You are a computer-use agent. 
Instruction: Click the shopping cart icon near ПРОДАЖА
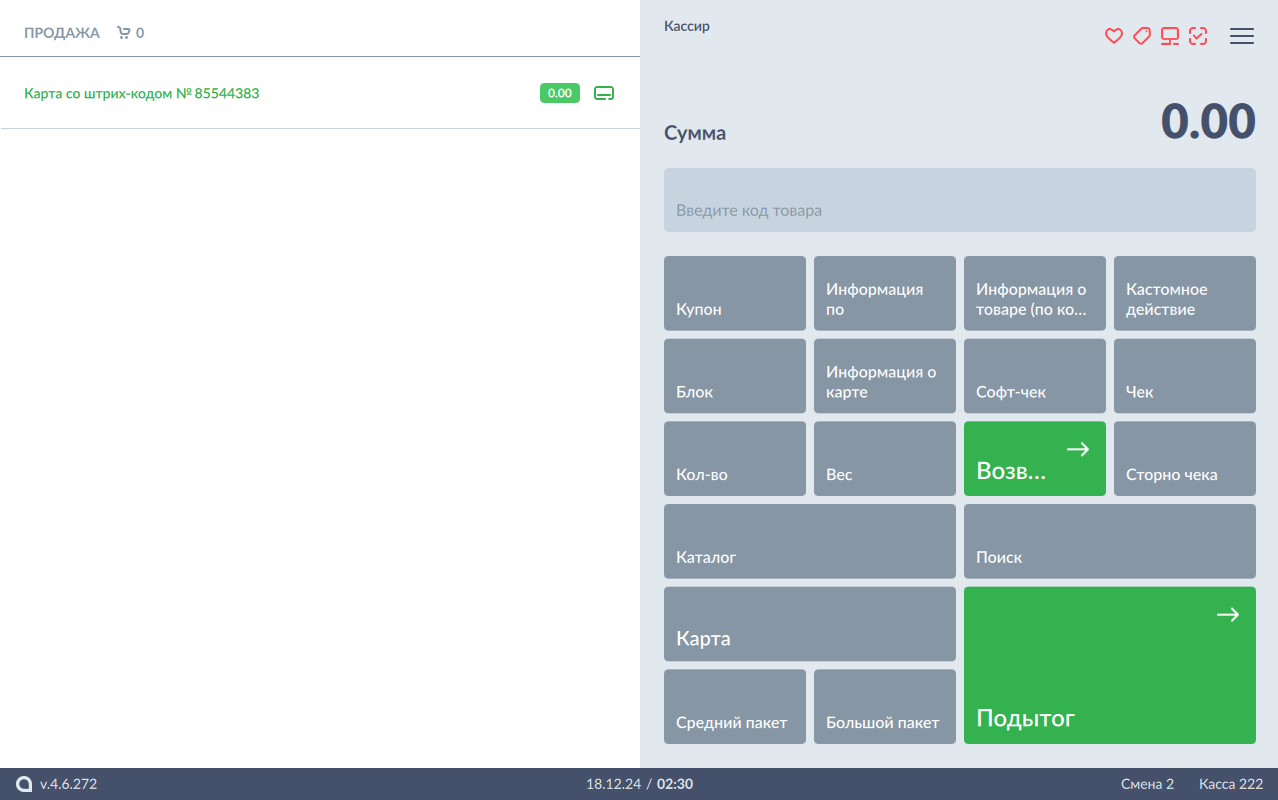(x=124, y=33)
